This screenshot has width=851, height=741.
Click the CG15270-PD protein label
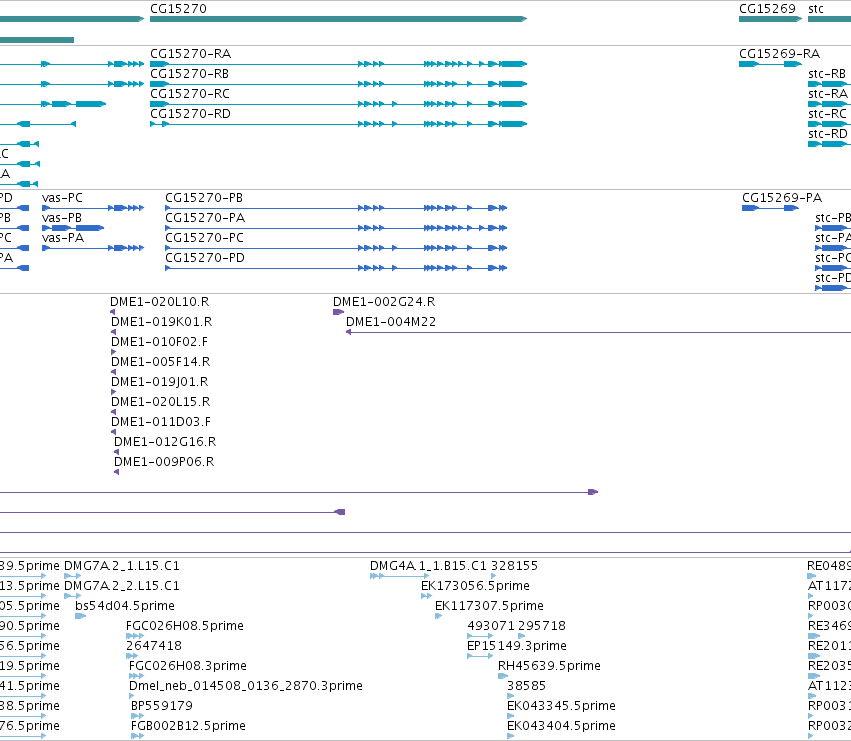(x=205, y=257)
